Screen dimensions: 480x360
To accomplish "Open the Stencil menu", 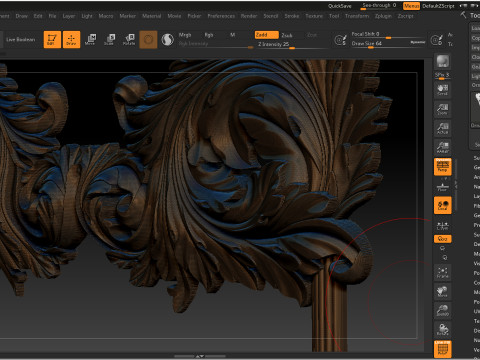I will (271, 16).
